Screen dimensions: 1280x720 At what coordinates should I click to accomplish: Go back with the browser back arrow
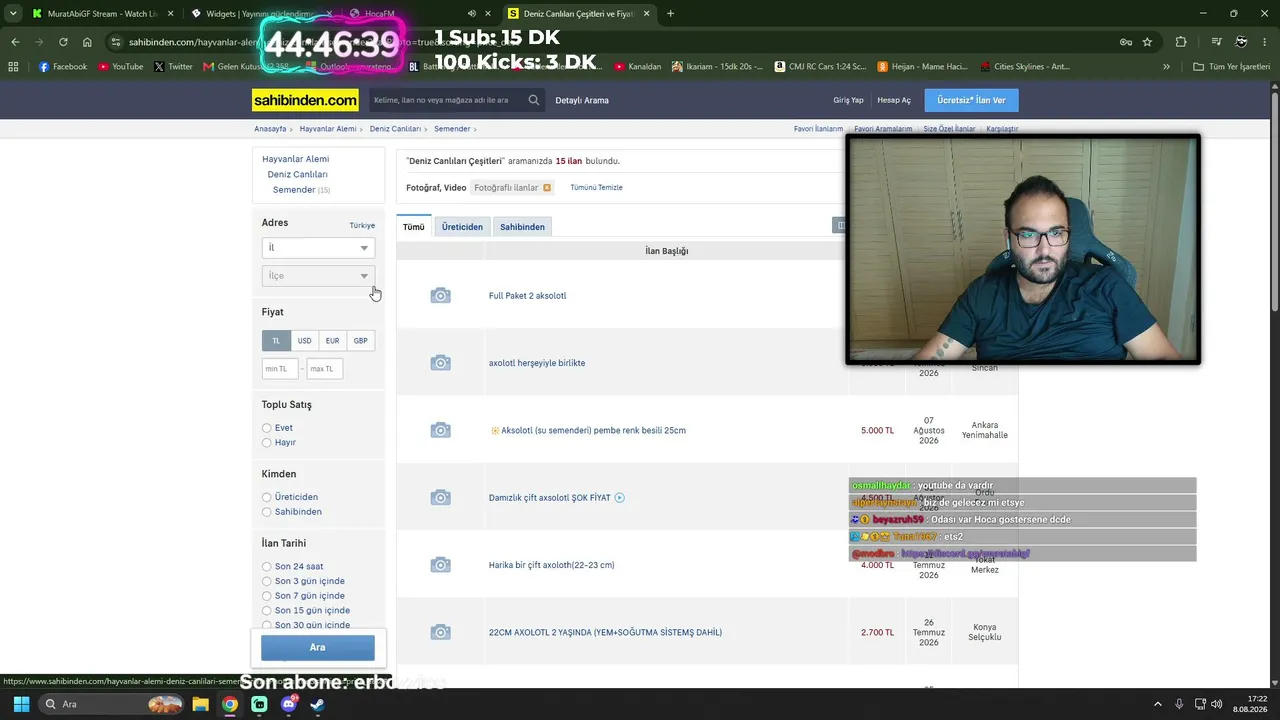point(15,42)
